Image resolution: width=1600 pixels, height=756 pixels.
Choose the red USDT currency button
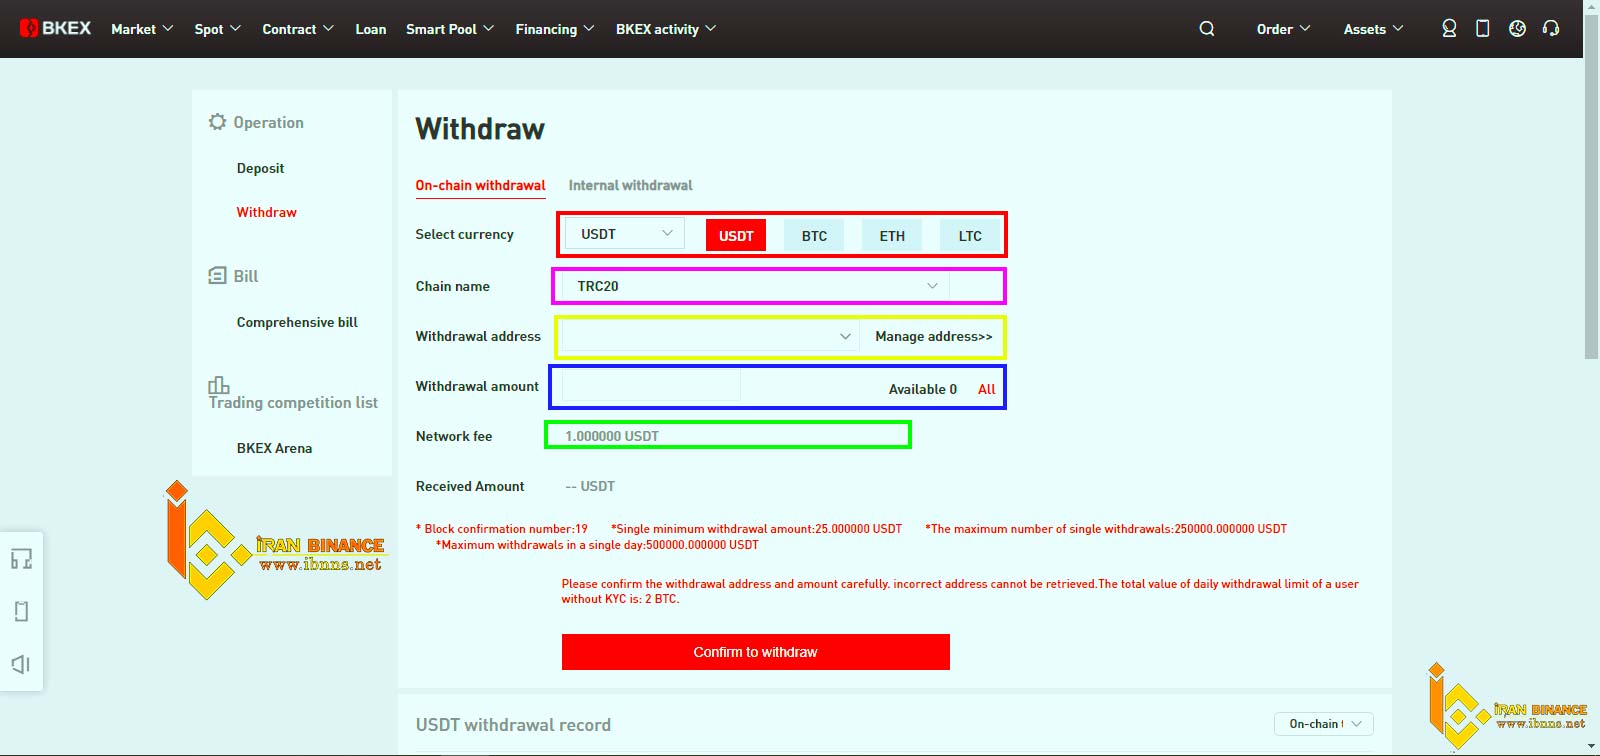[736, 235]
